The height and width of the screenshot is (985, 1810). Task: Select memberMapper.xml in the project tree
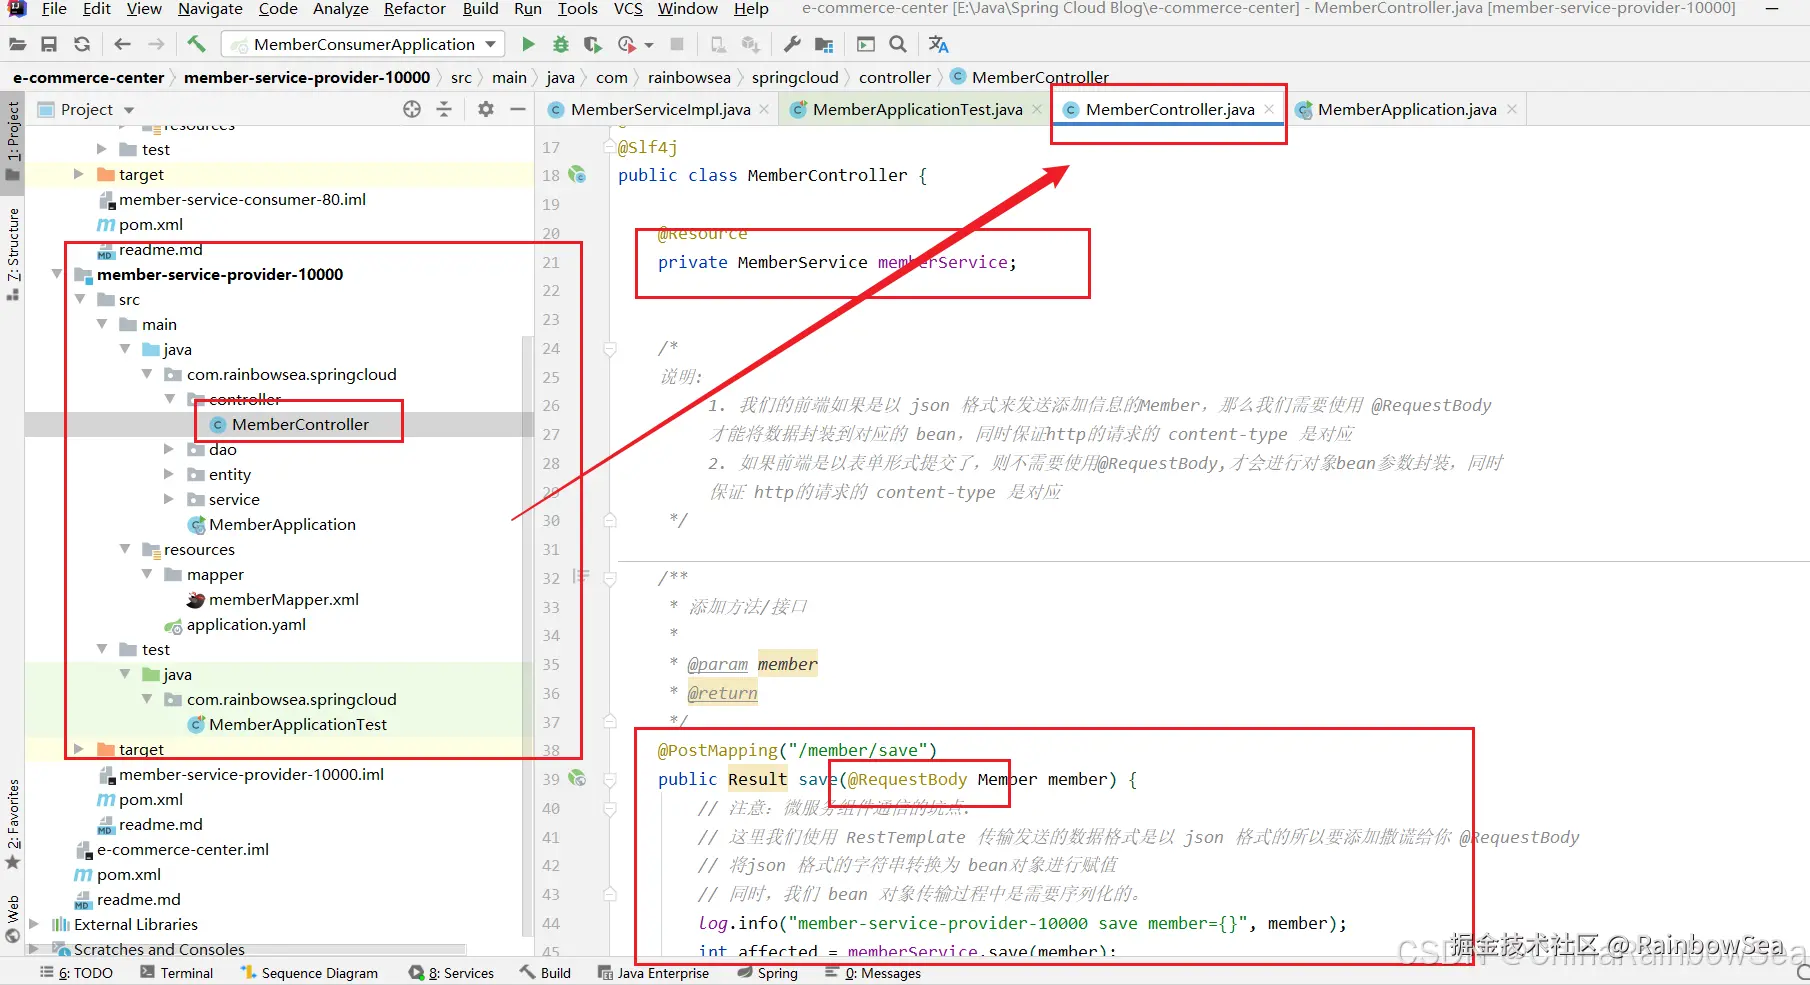[x=283, y=599]
